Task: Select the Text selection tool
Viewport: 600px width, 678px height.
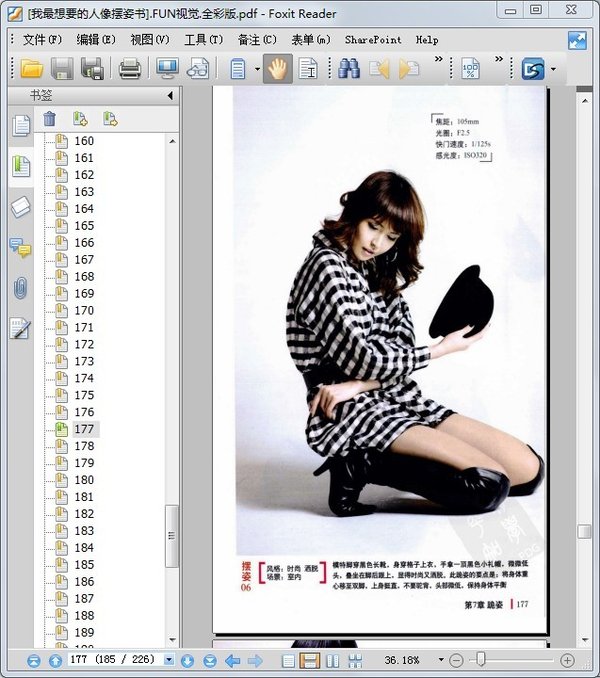Action: [x=308, y=69]
